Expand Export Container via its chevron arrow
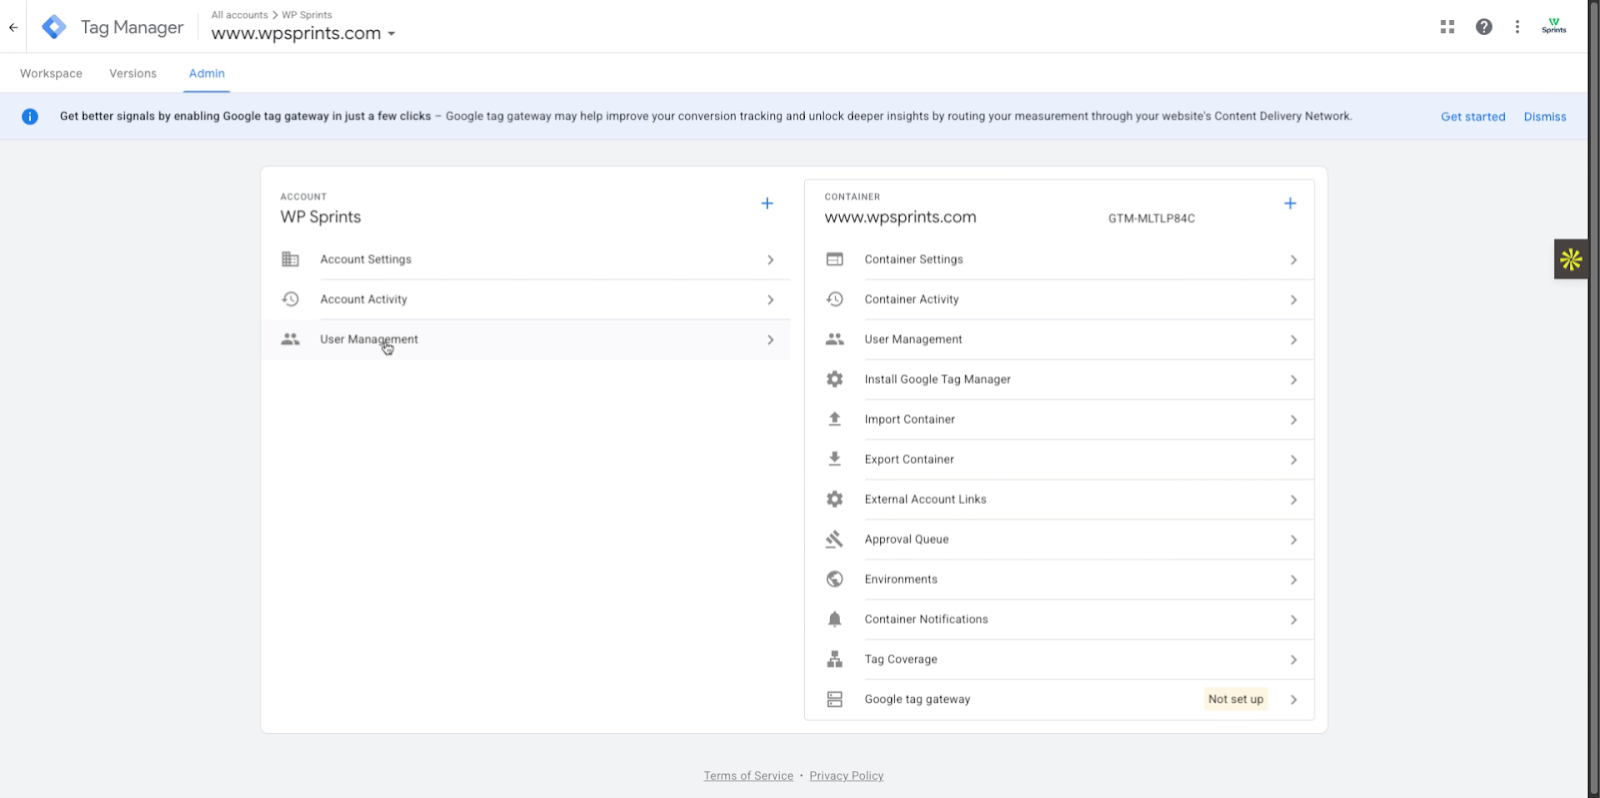 pyautogui.click(x=1293, y=460)
